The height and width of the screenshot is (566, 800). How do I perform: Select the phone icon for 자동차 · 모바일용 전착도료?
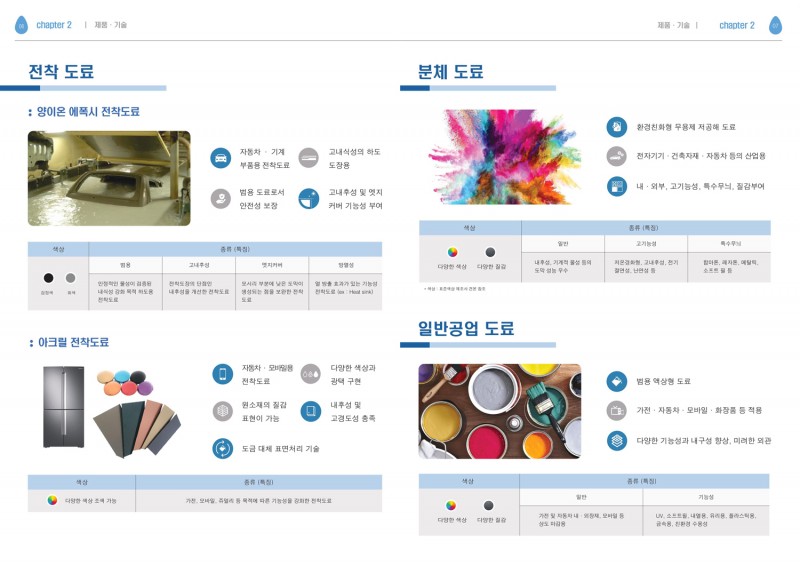[222, 374]
